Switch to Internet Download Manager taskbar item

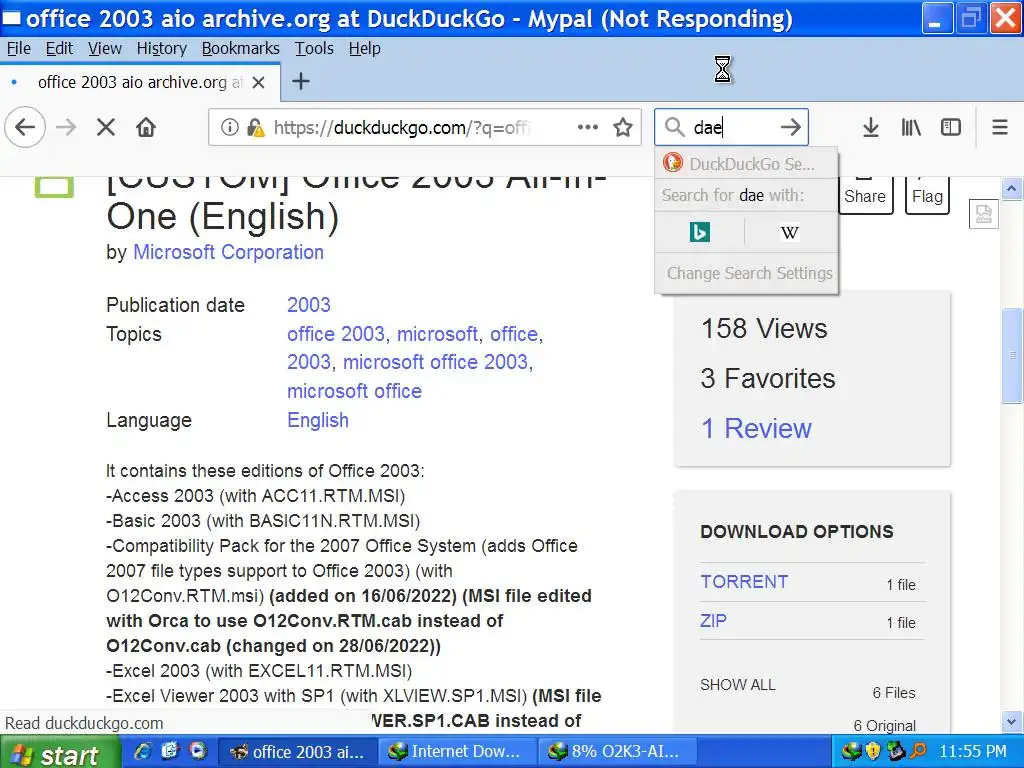click(456, 752)
